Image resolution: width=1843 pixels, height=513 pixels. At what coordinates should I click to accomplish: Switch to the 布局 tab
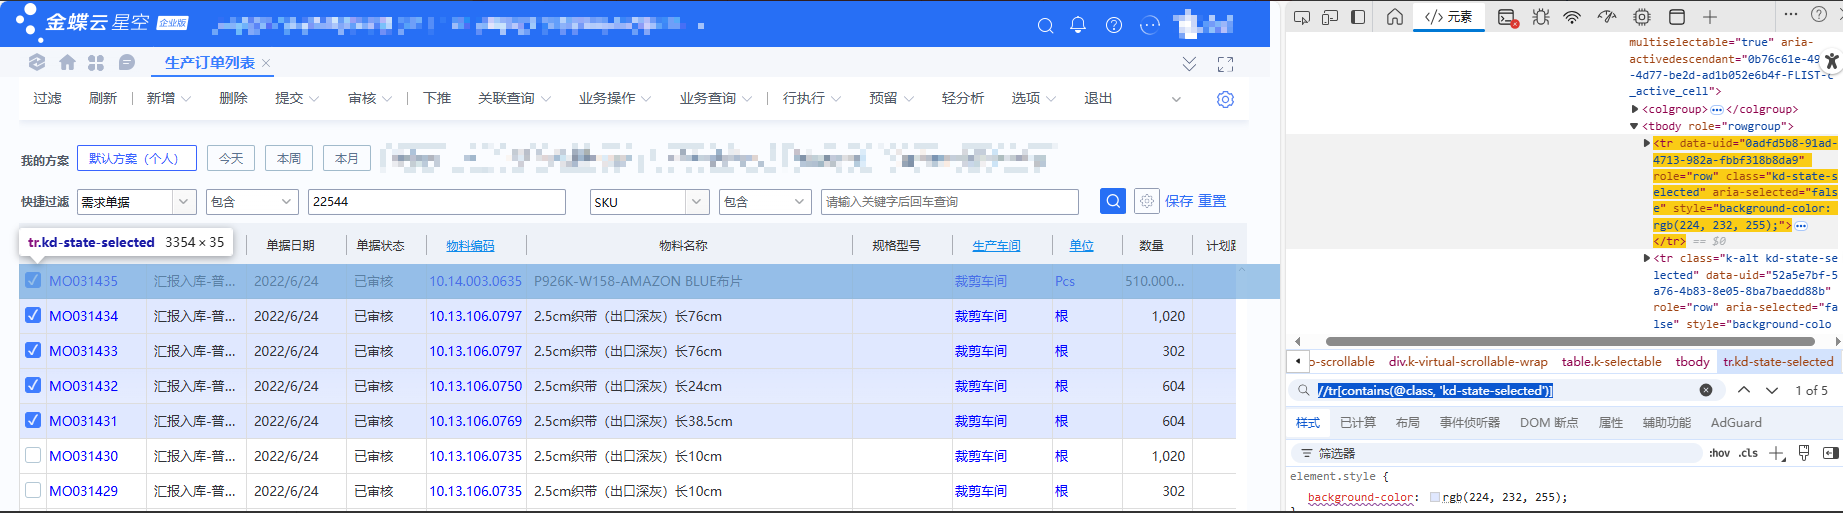coord(1408,423)
